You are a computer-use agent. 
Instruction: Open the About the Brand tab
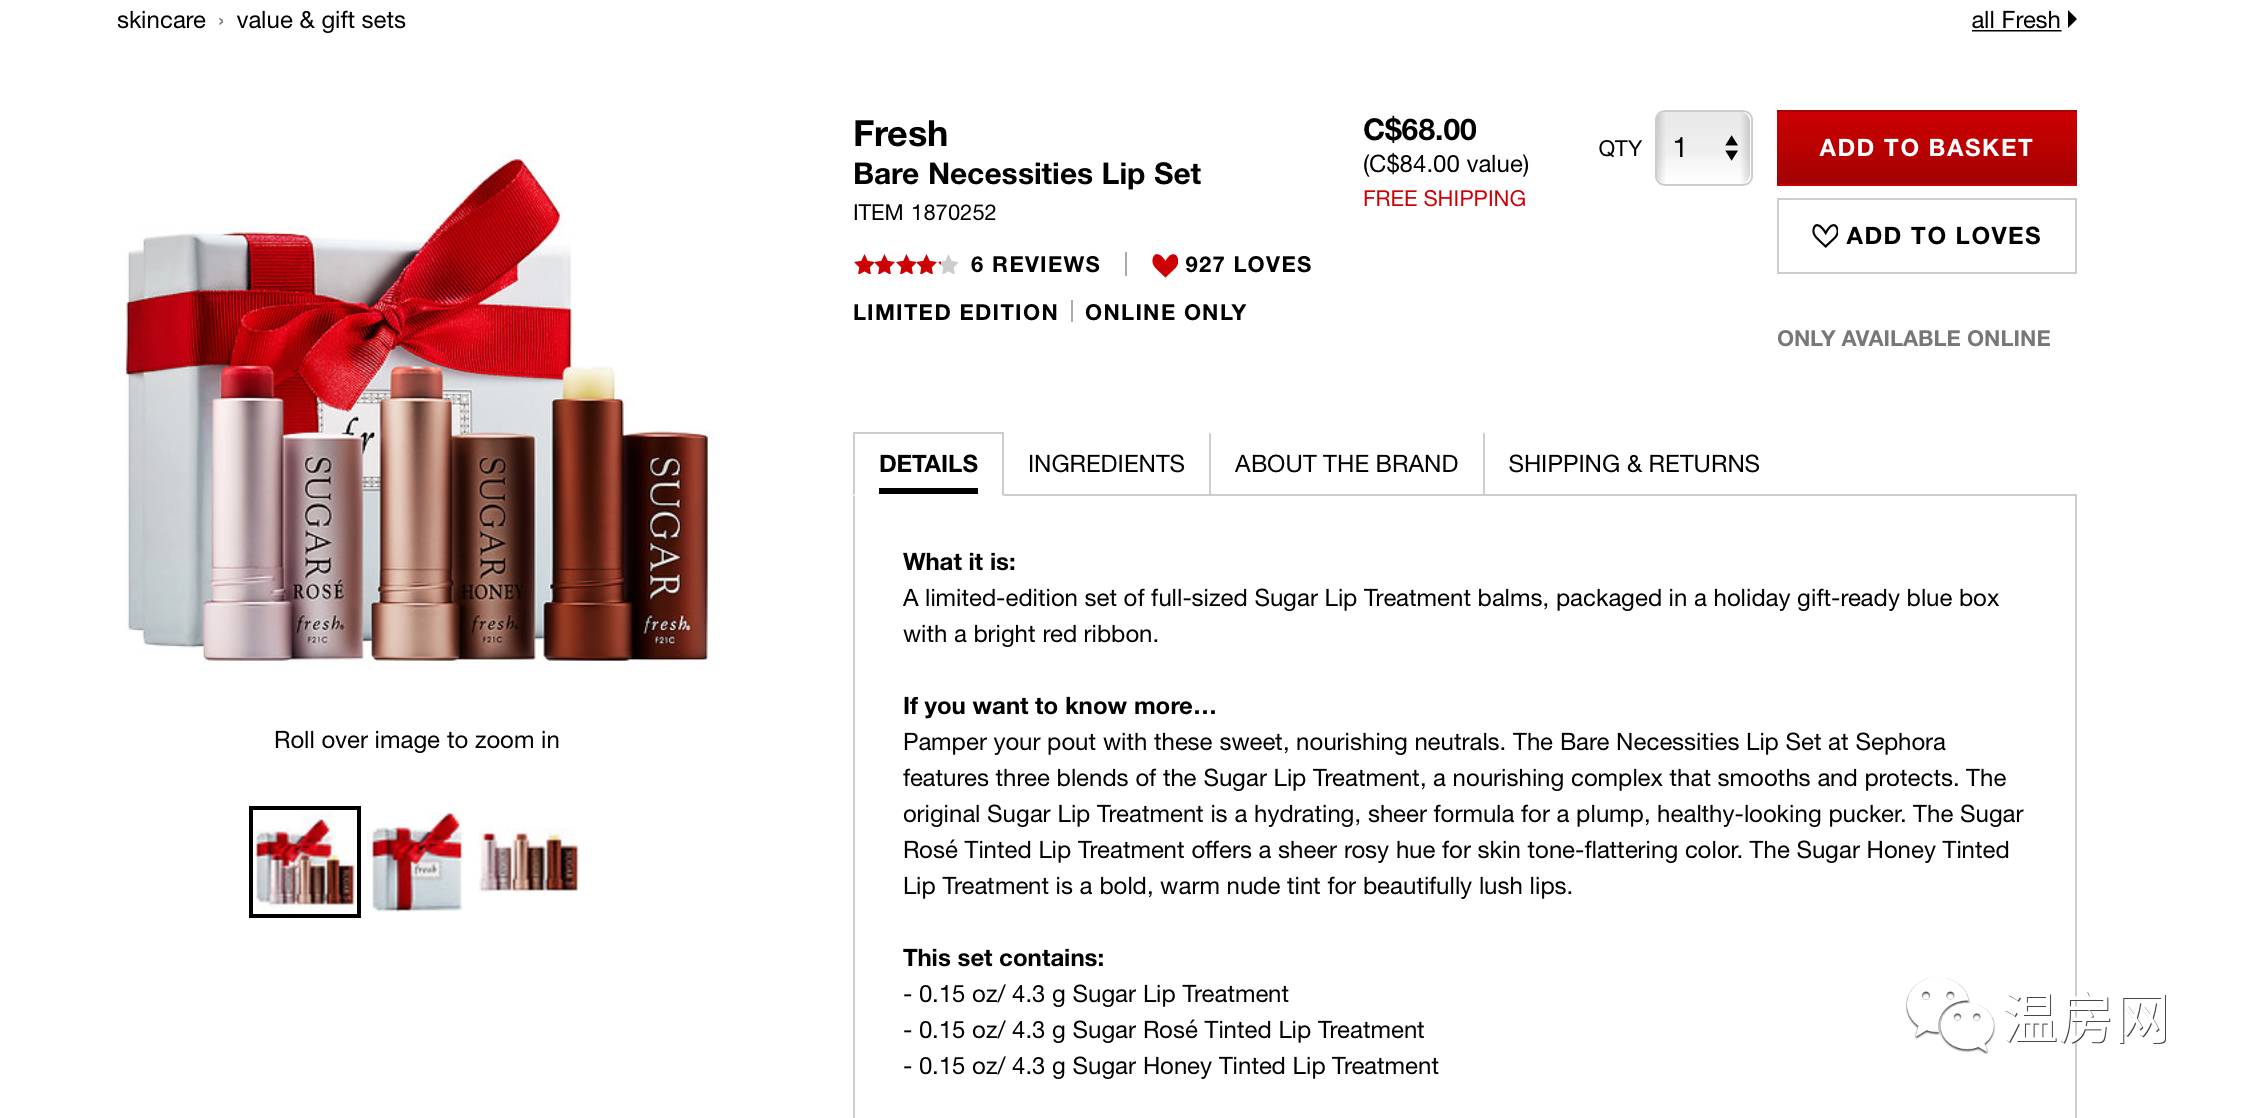pos(1345,464)
